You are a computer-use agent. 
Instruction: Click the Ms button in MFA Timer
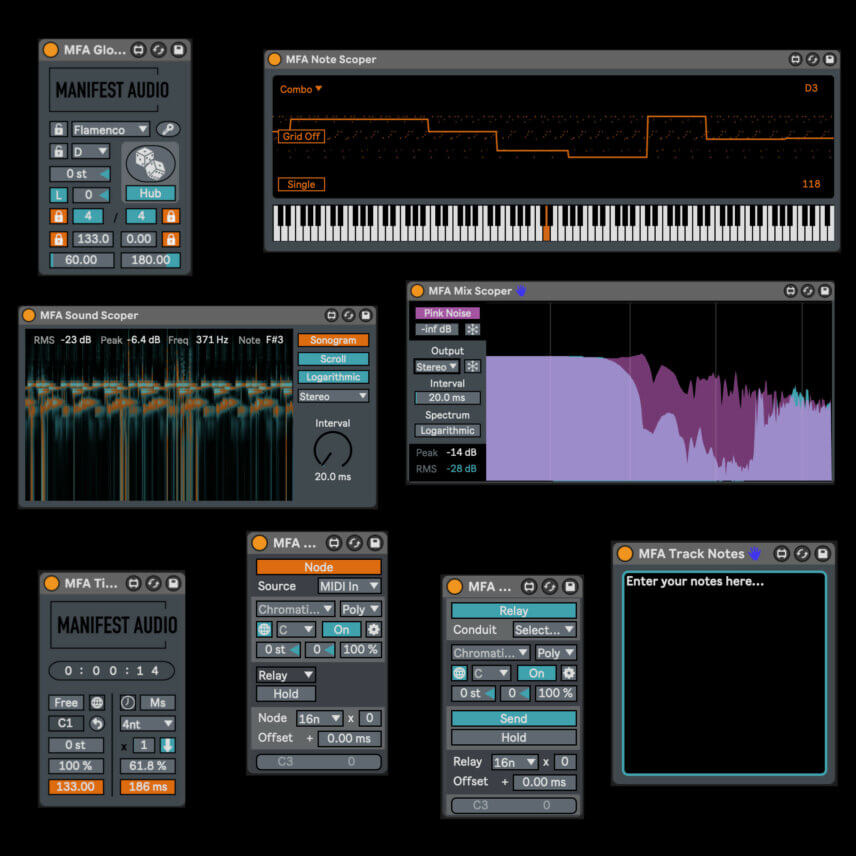click(x=158, y=703)
